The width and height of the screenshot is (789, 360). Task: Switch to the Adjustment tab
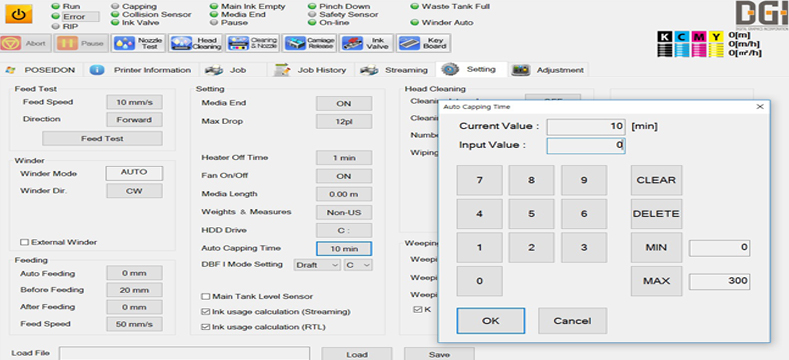tap(548, 70)
